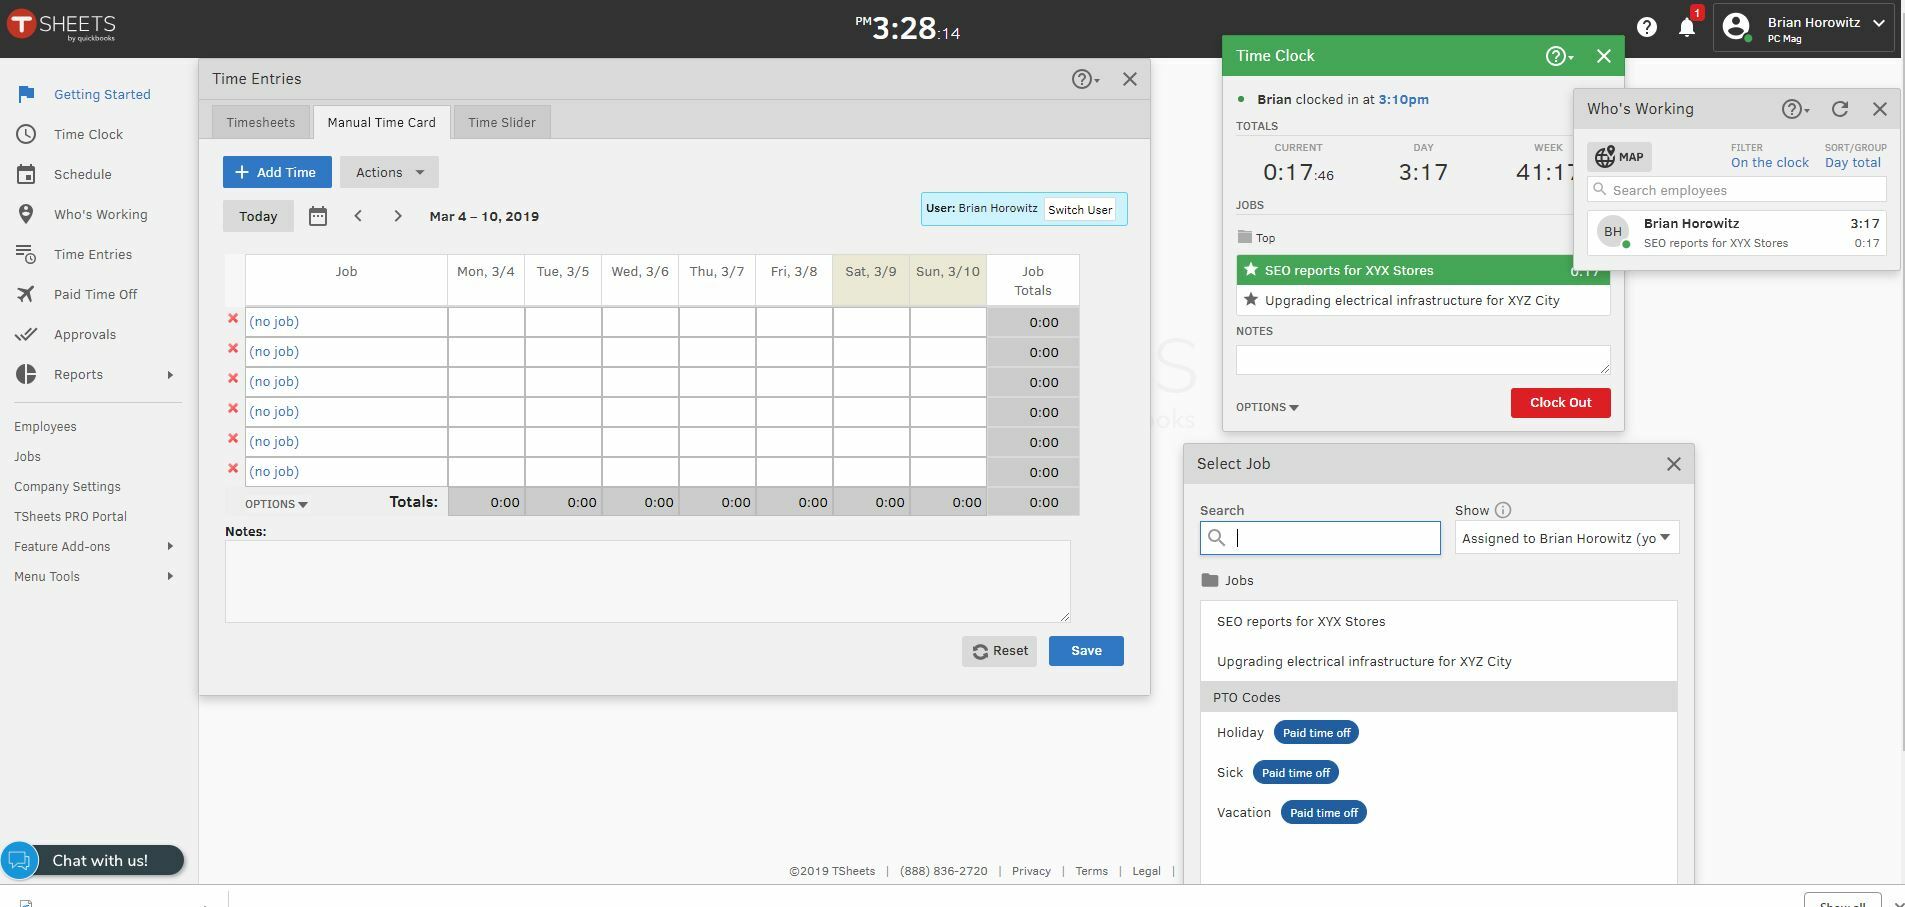Screen dimensions: 1905x907
Task: Open Who's Working help icon
Action: (x=1795, y=109)
